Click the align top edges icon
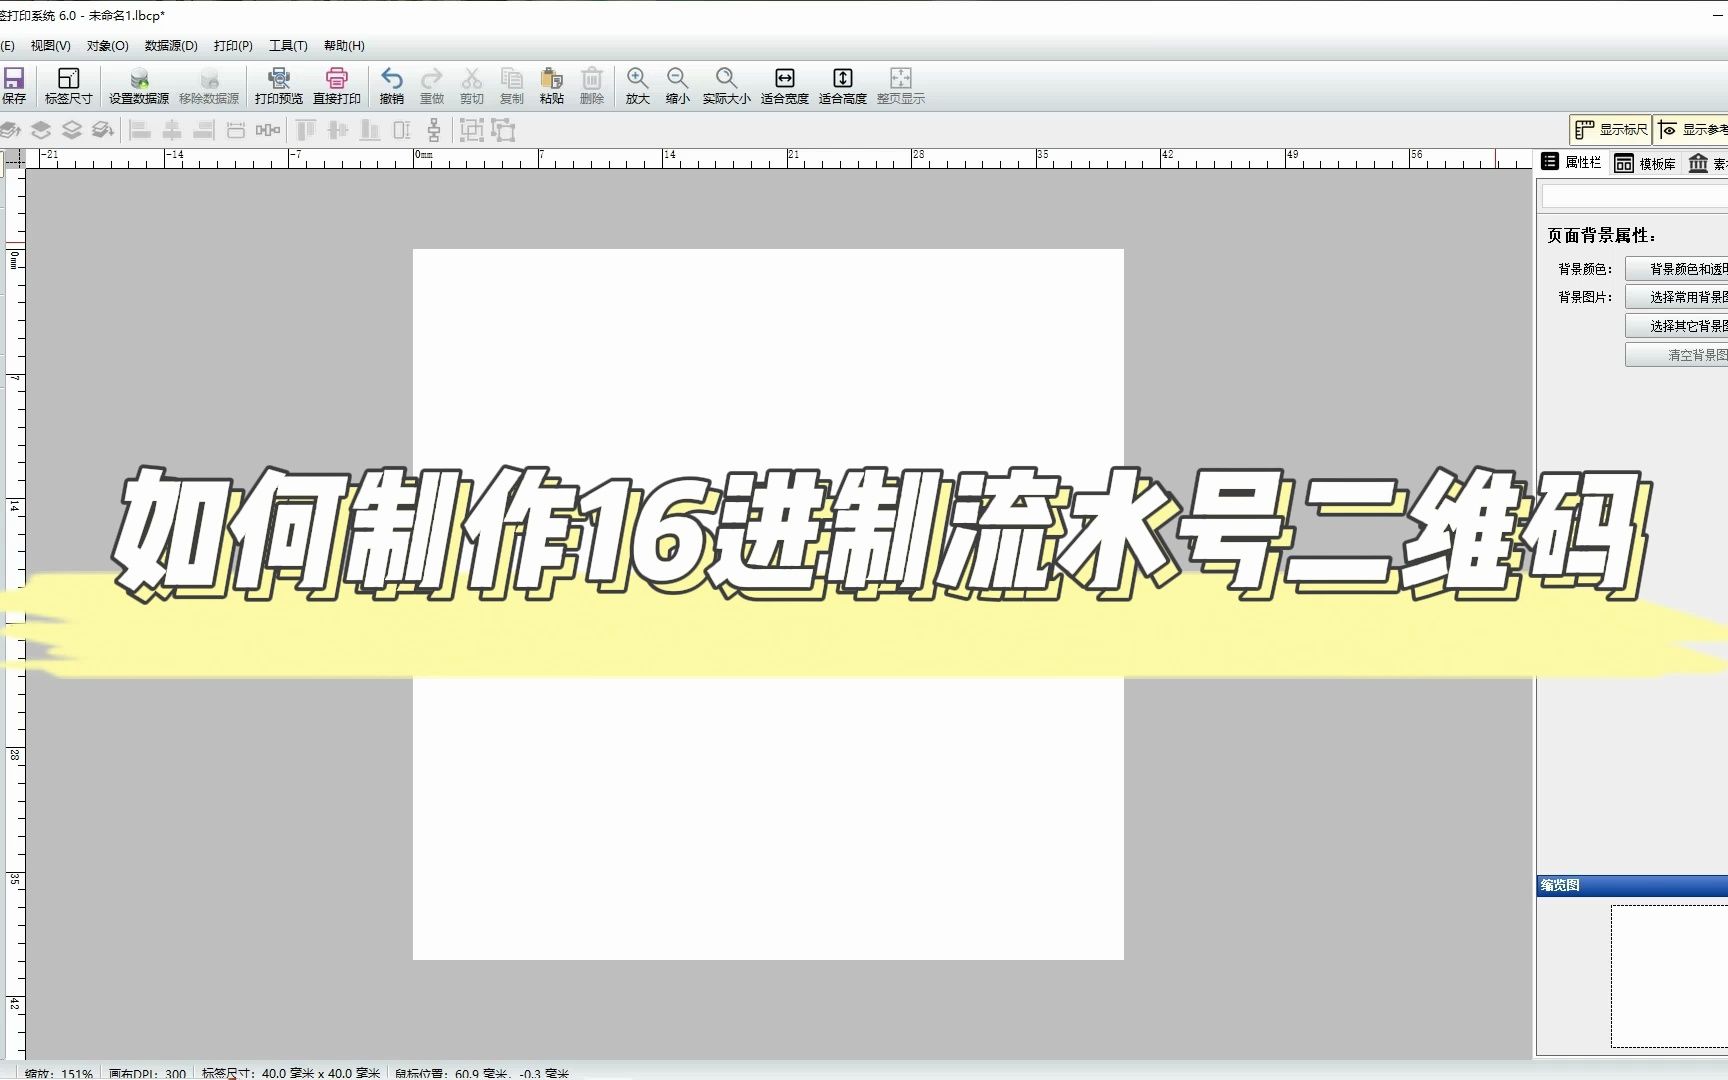1728x1080 pixels. 306,130
